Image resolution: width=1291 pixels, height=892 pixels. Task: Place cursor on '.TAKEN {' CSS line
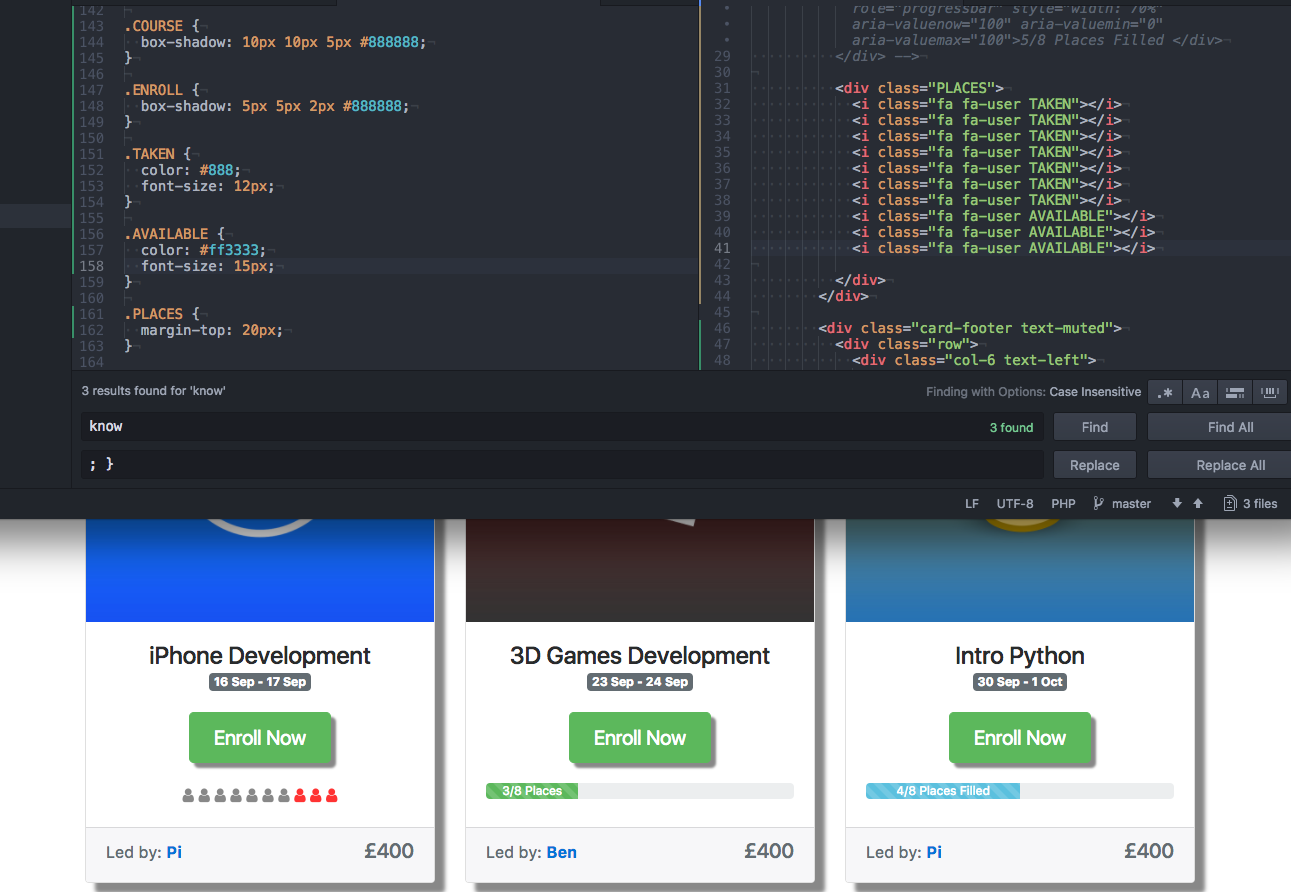pos(158,154)
